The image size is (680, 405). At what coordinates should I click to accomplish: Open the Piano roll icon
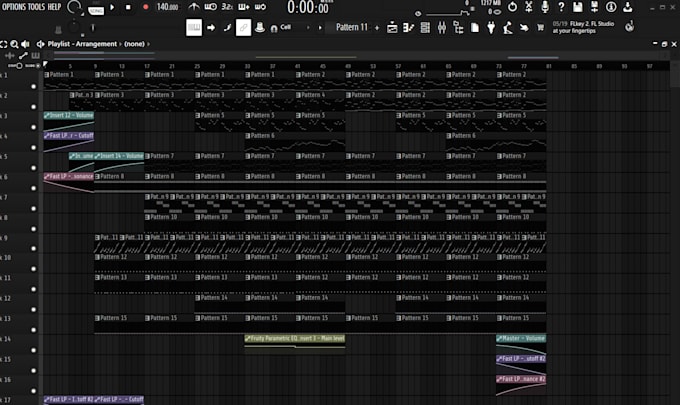tap(408, 28)
